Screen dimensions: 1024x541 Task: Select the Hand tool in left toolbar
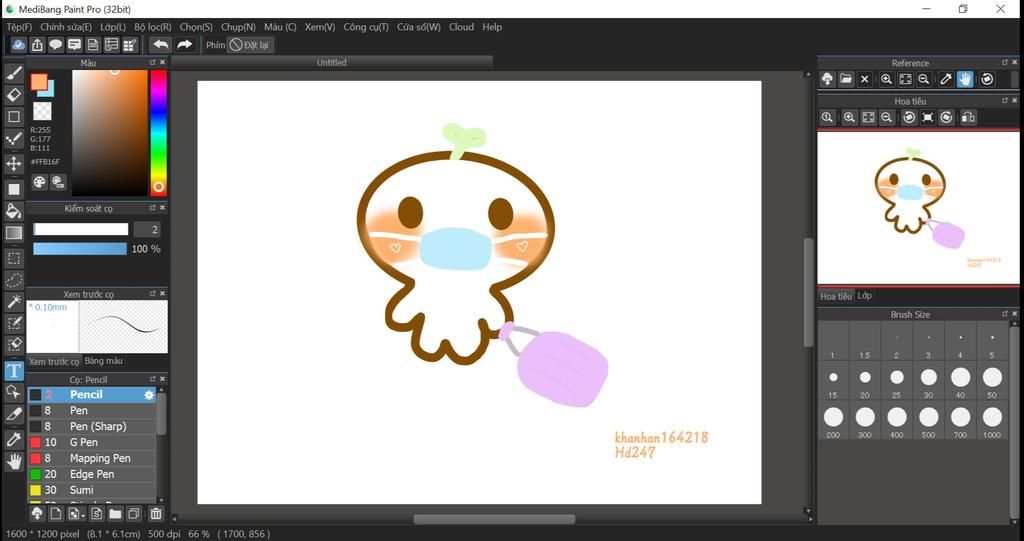(14, 462)
